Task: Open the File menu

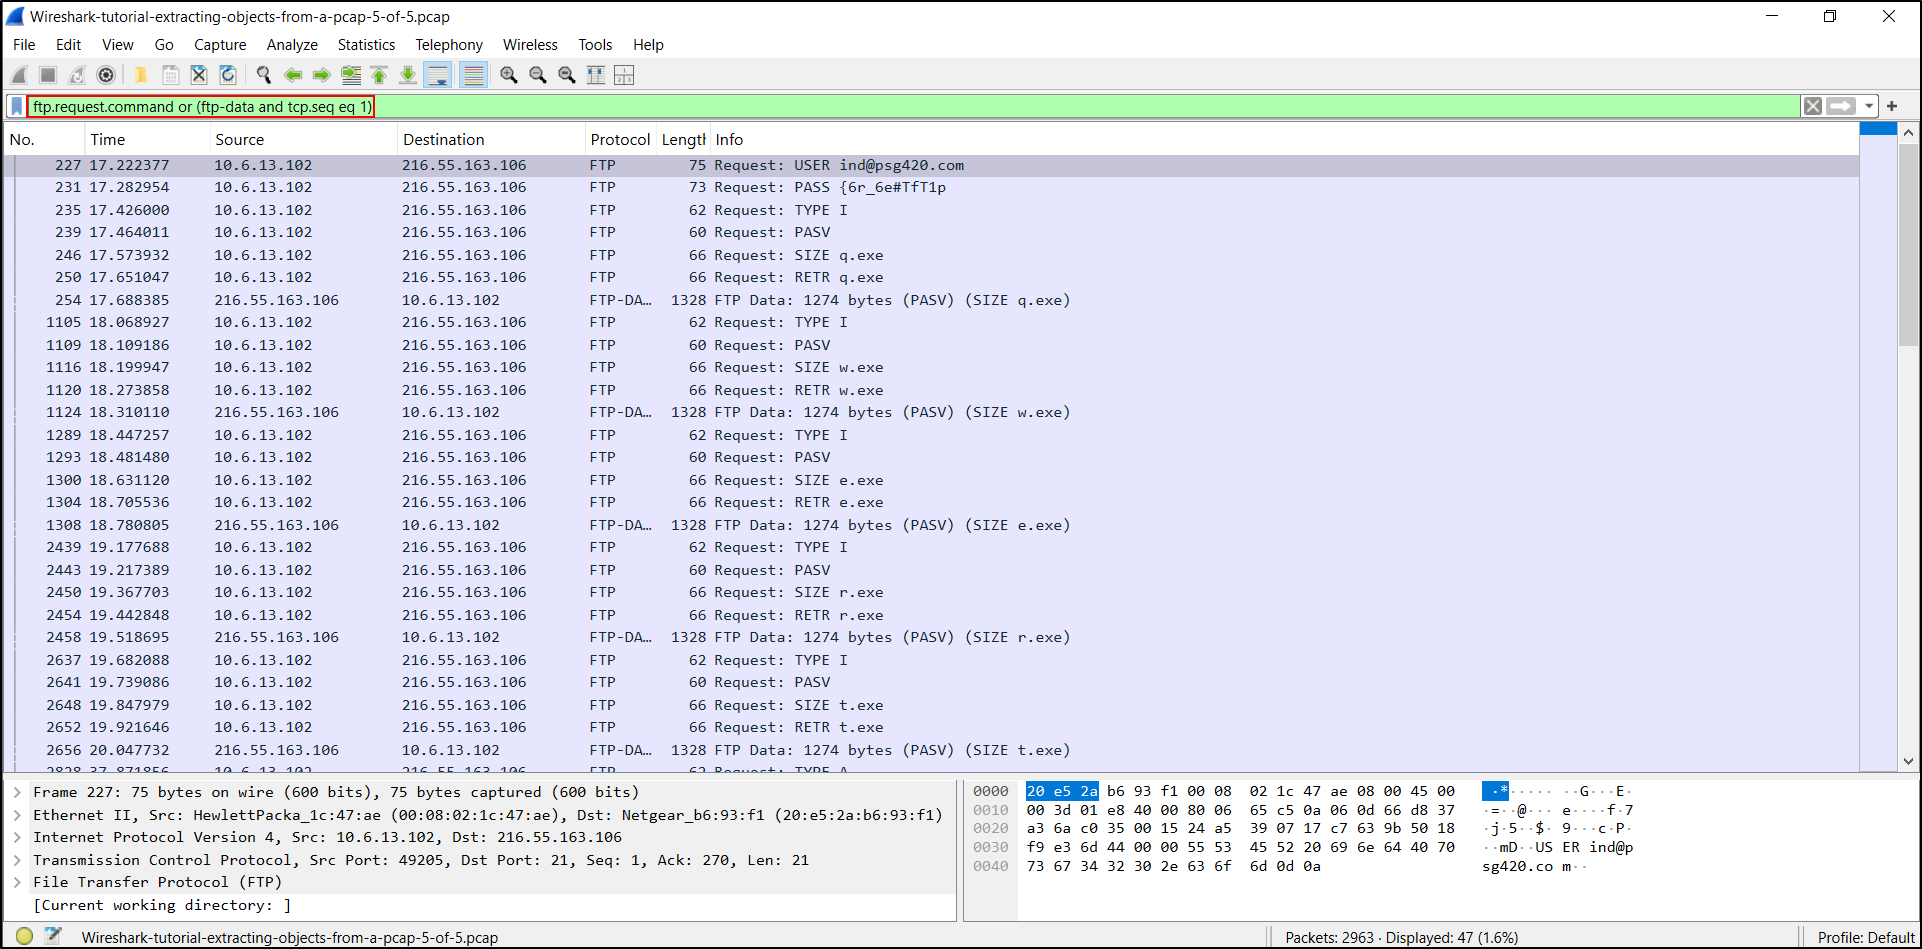Action: tap(24, 45)
